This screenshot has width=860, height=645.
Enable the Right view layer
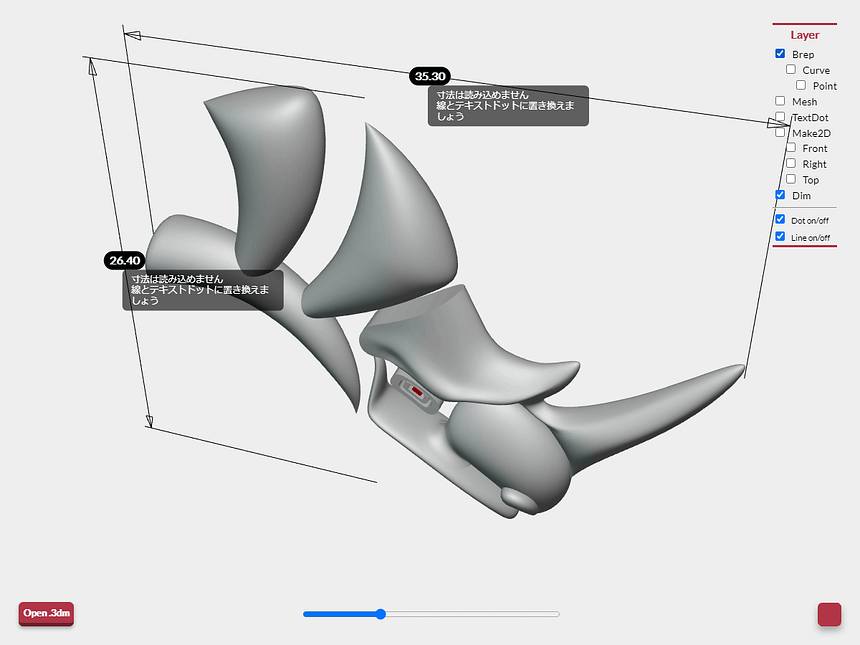[x=791, y=163]
